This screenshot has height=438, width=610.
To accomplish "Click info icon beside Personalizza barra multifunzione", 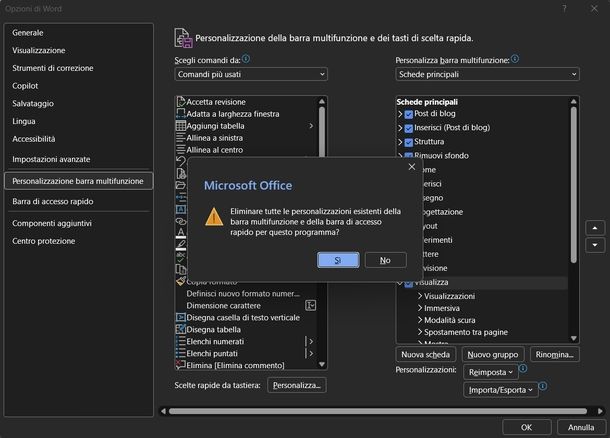I will point(515,59).
